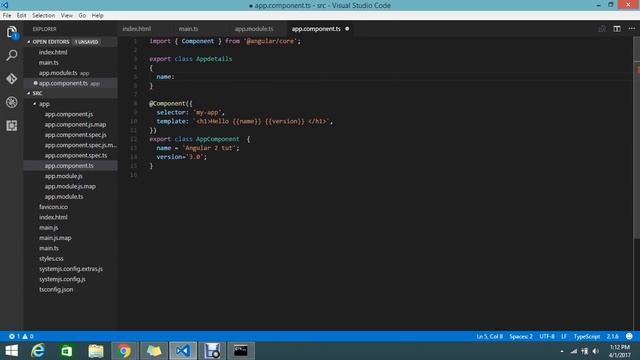Open the Windows Start menu

pyautogui.click(x=11, y=351)
